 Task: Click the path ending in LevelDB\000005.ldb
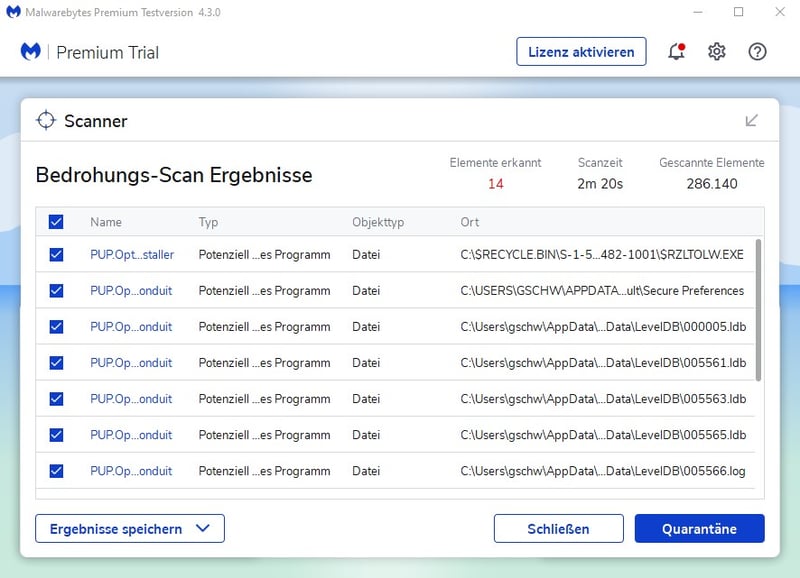click(x=603, y=326)
